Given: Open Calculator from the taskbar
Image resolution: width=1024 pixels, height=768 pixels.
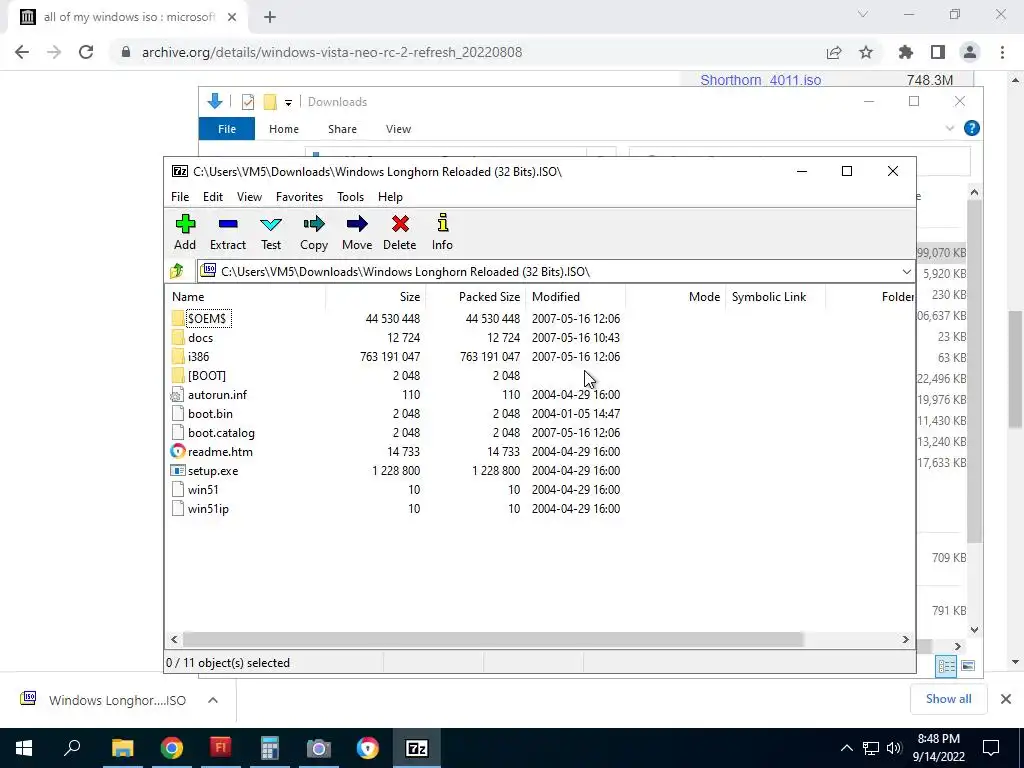Looking at the screenshot, I should click(270, 748).
